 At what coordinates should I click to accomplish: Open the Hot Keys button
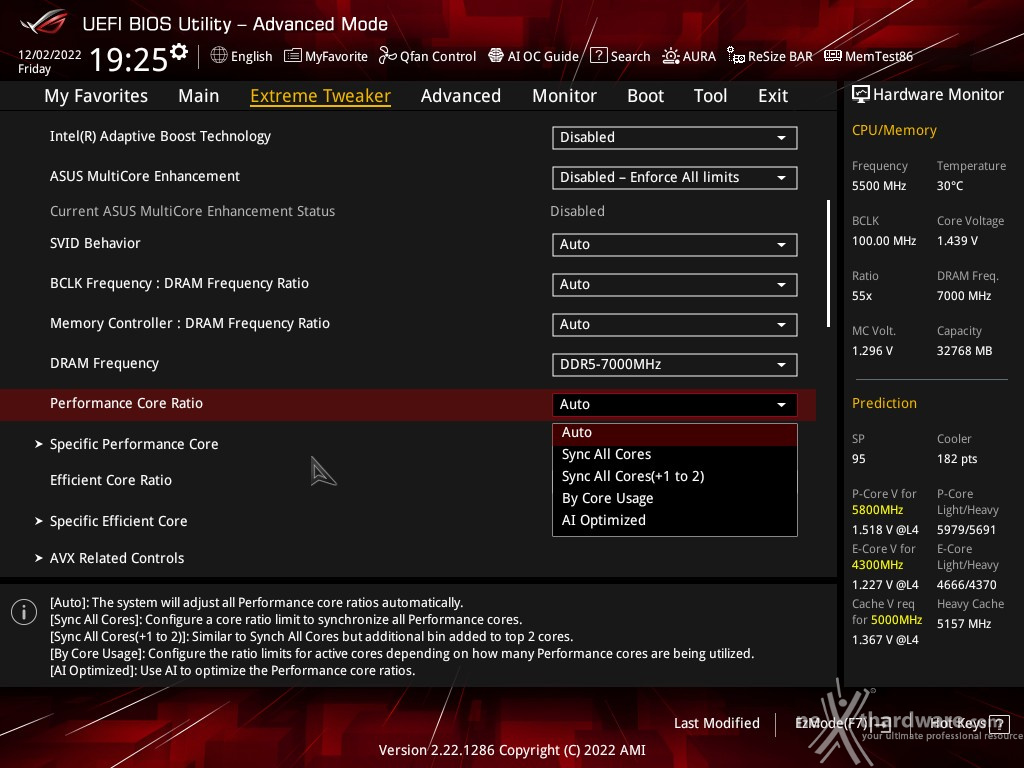[x=968, y=724]
